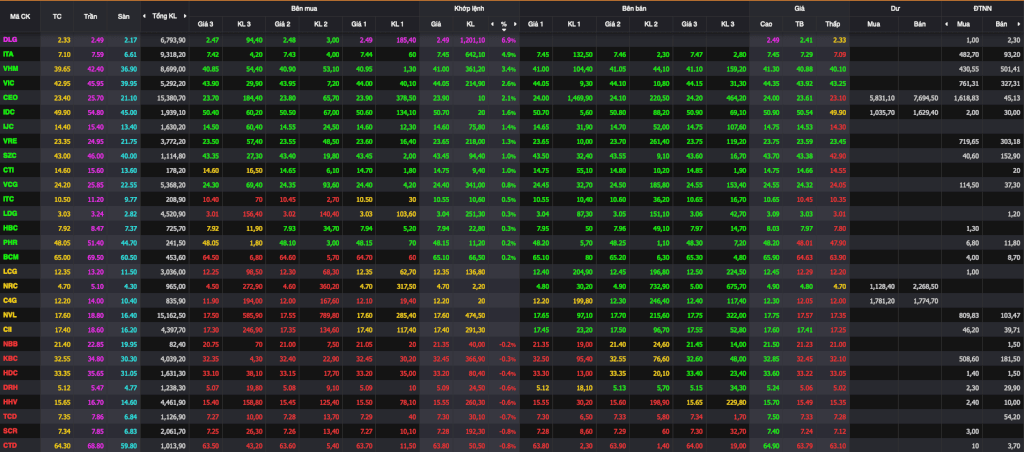This screenshot has height=452, width=1024.
Task: Select the VRE ticker symbol
Action: (10, 140)
